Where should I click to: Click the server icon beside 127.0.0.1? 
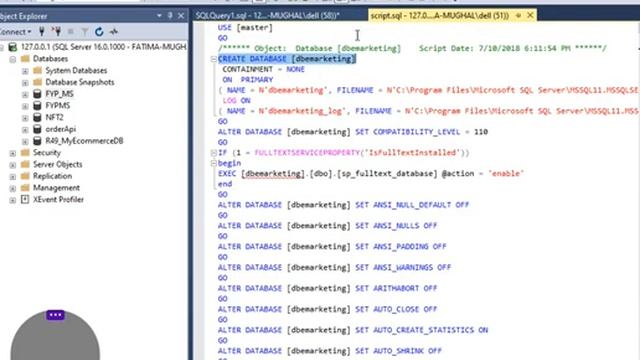click(13, 47)
